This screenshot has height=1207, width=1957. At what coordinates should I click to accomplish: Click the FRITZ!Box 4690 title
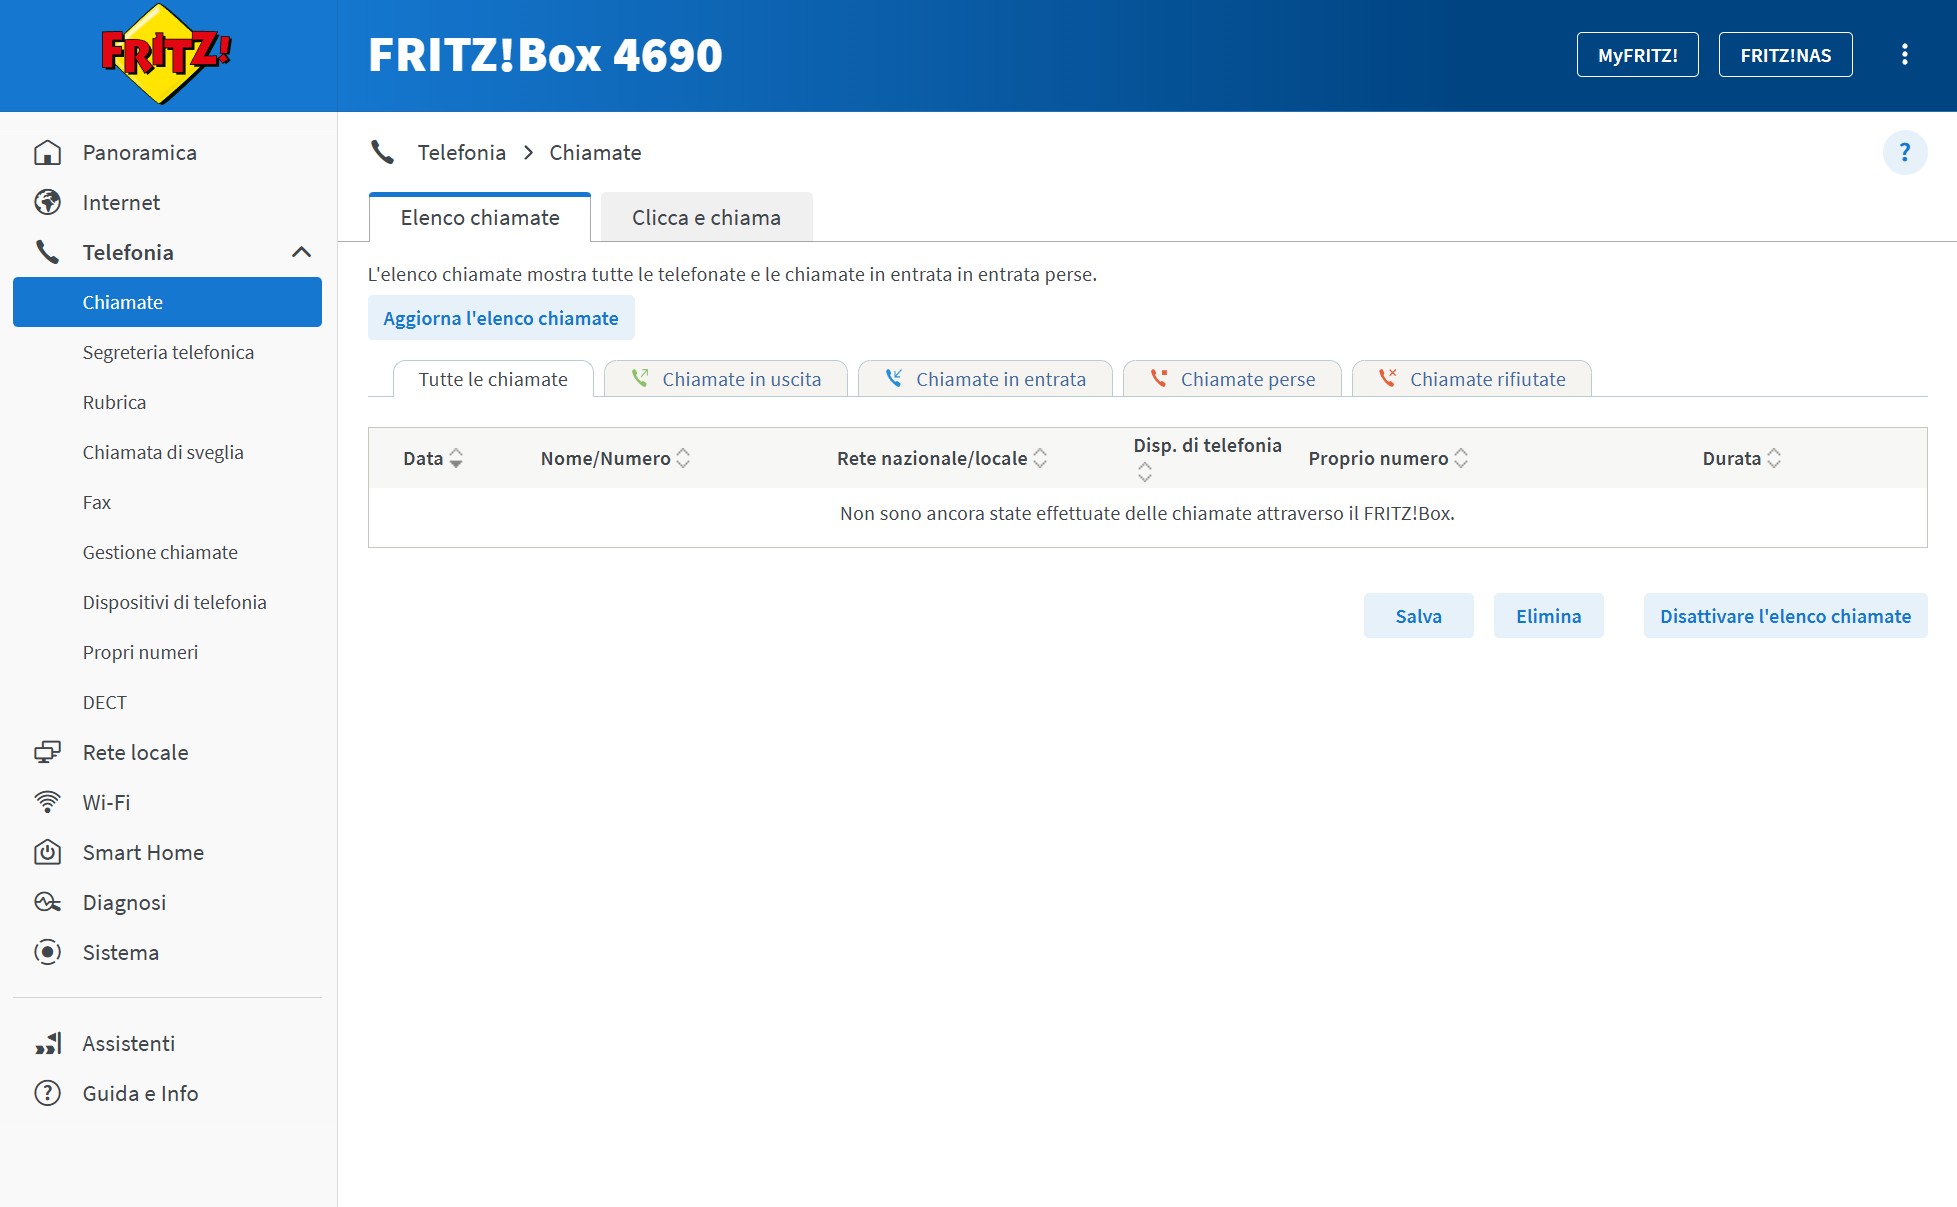pos(545,55)
